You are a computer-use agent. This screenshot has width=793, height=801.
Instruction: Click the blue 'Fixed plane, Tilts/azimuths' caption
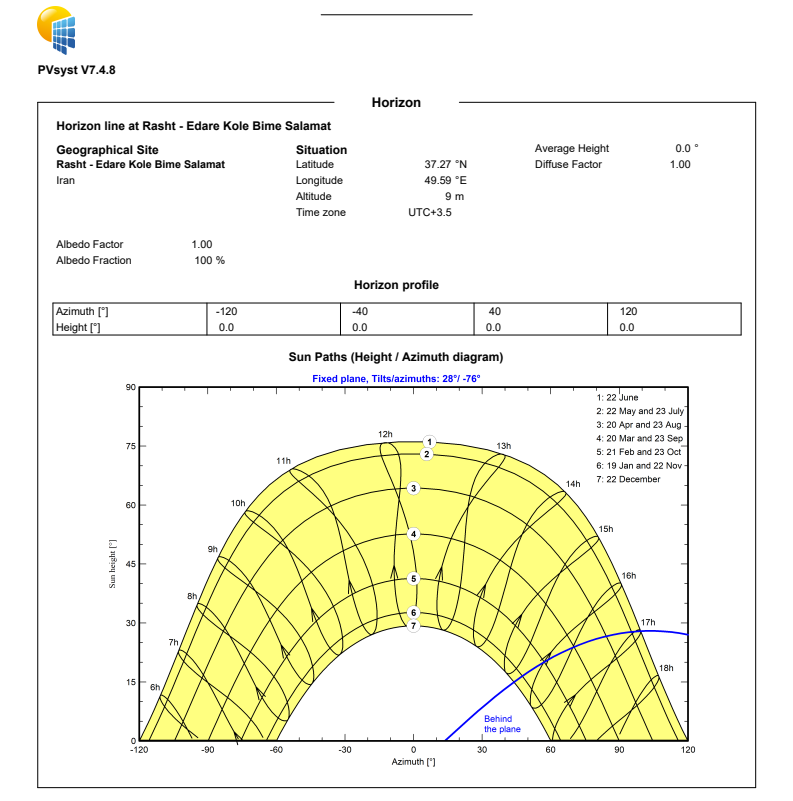click(x=396, y=379)
